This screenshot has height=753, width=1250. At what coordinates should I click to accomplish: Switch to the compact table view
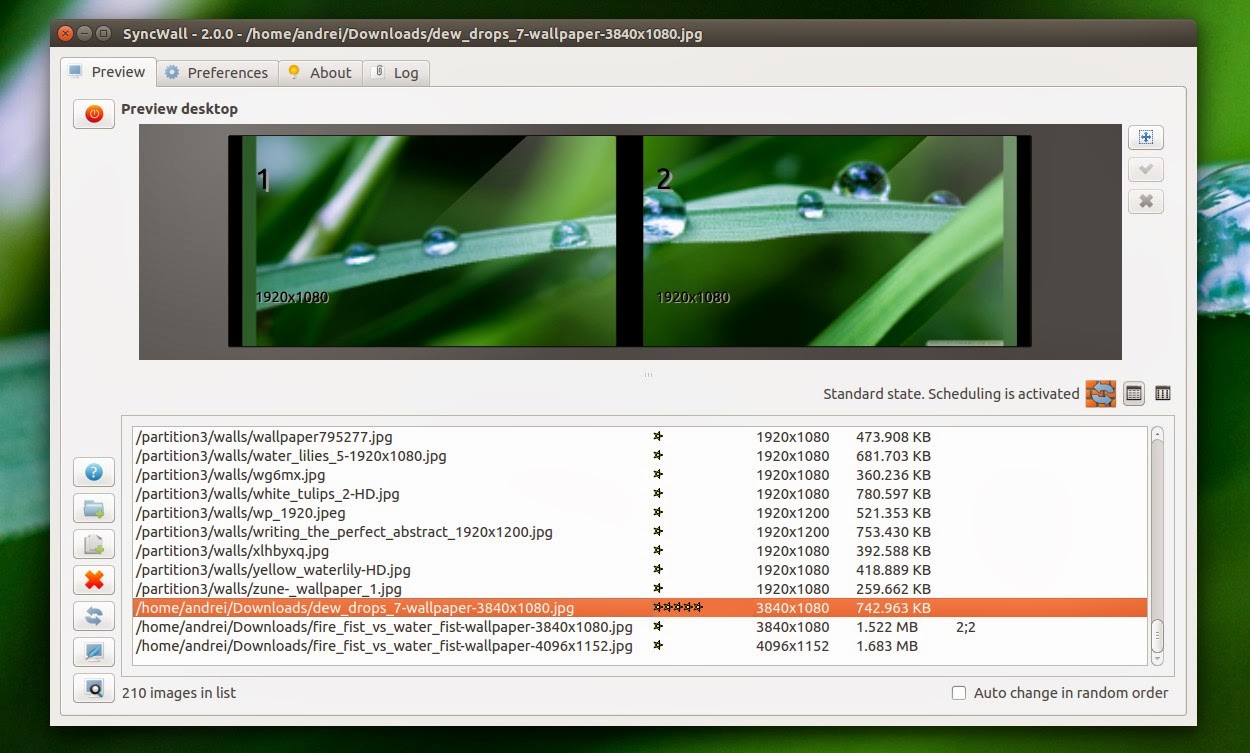1133,393
